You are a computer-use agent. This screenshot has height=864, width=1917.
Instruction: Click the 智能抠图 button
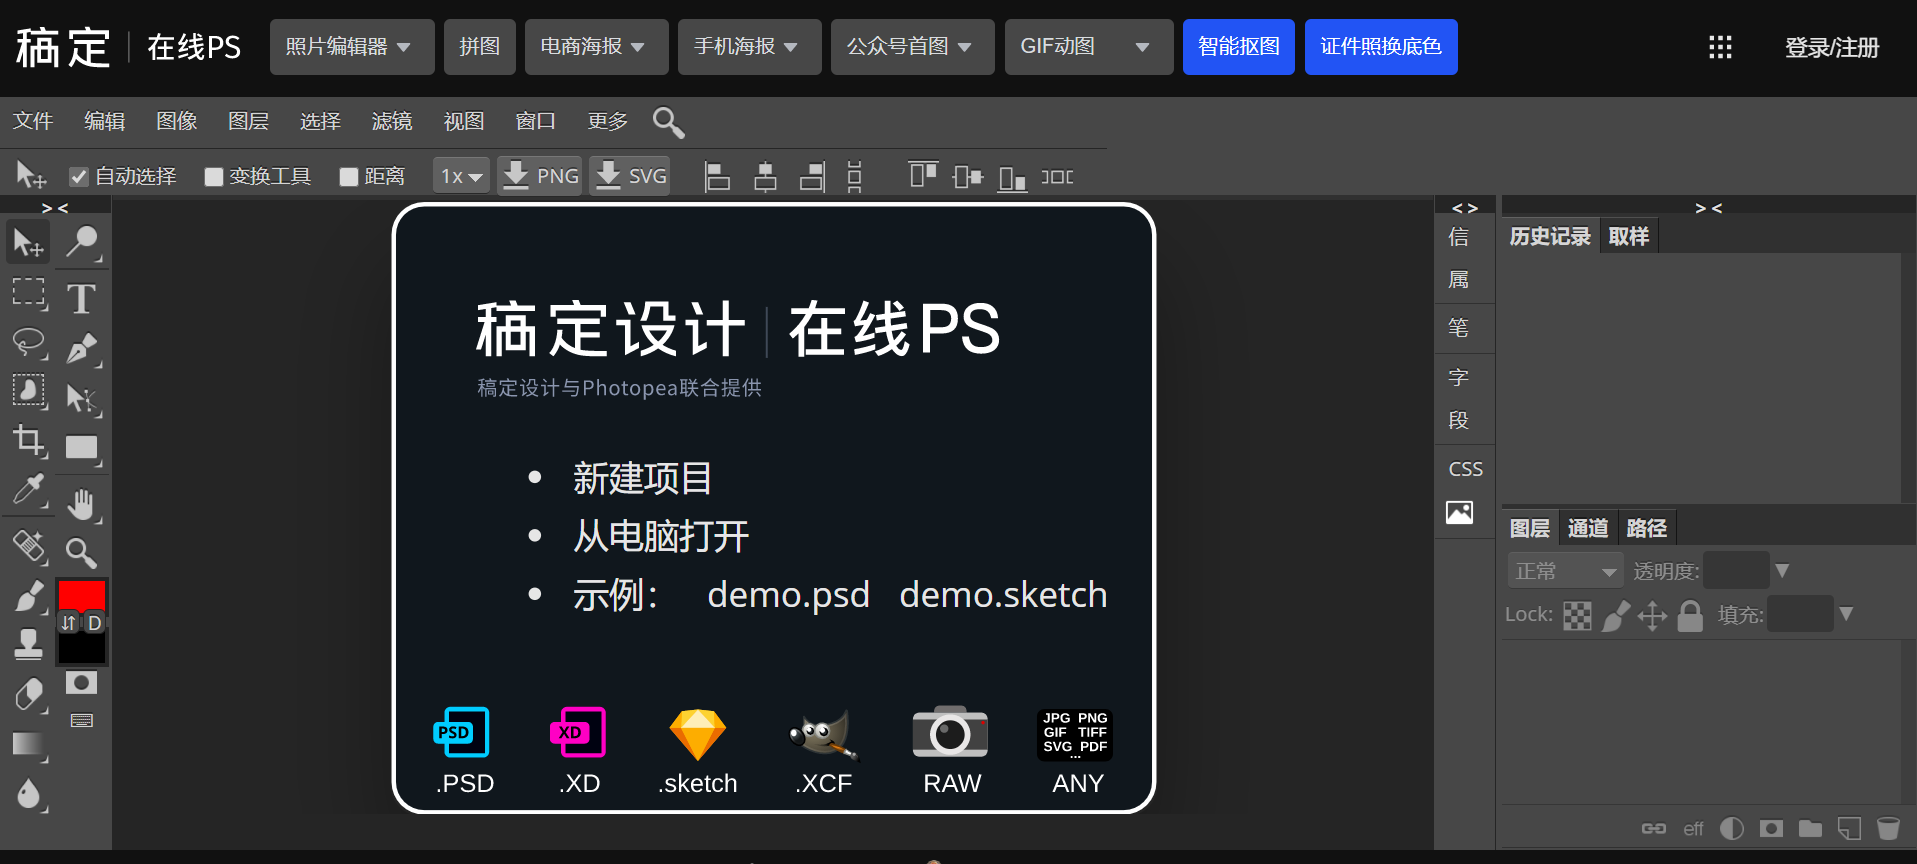[1239, 47]
